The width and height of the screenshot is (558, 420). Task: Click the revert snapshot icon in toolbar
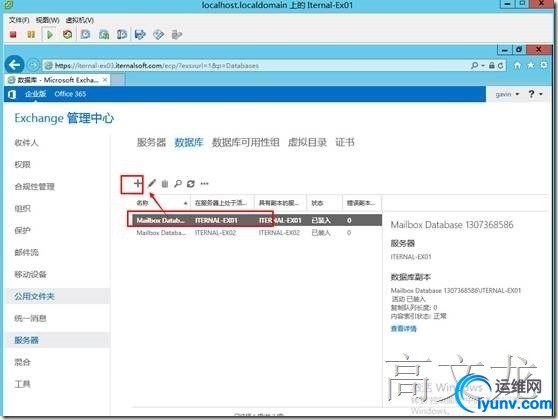tap(104, 35)
